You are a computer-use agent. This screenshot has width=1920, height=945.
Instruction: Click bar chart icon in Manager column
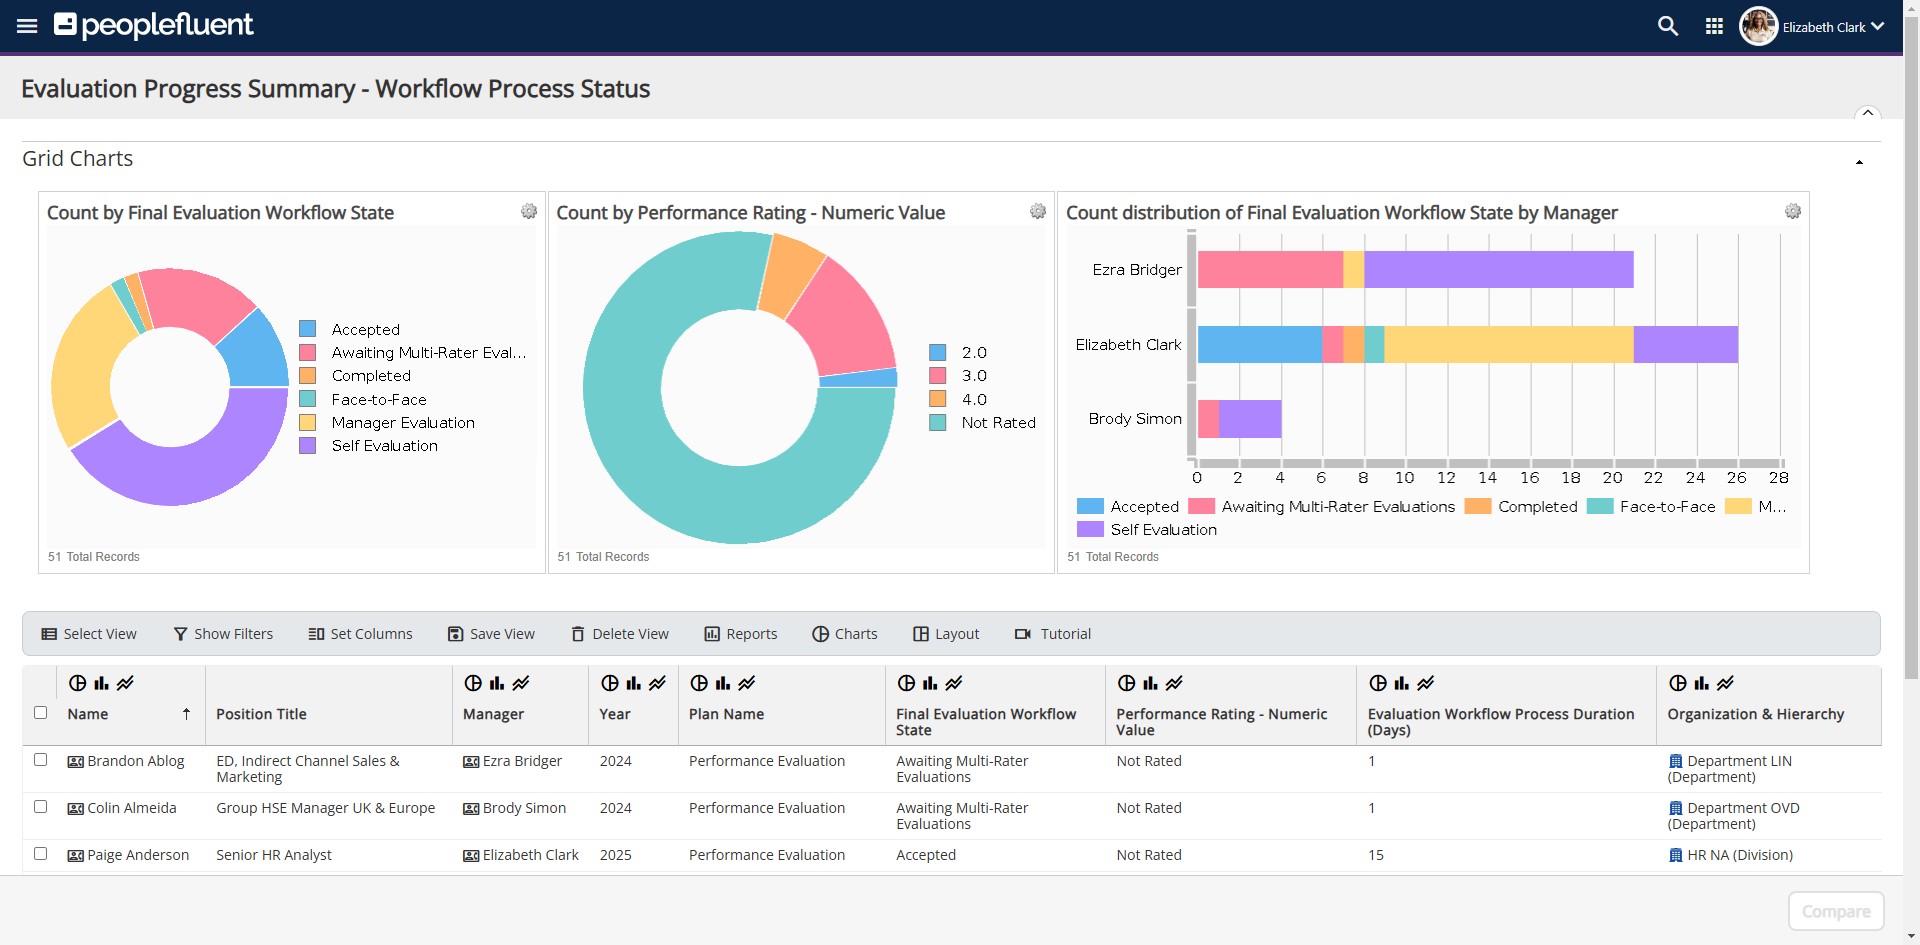tap(497, 683)
